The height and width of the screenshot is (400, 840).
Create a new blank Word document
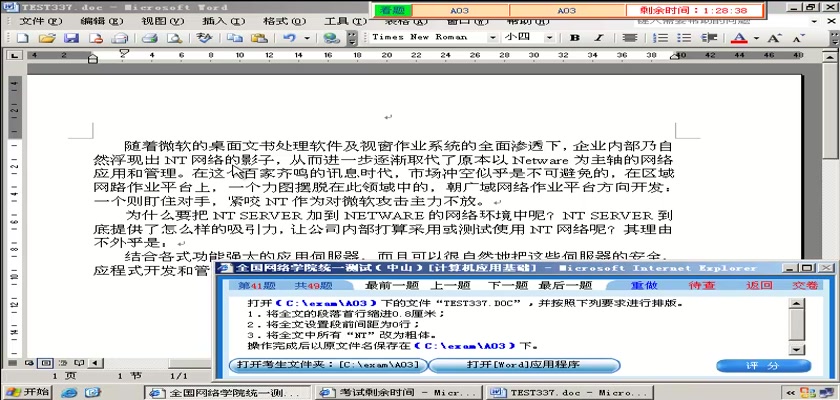23,37
